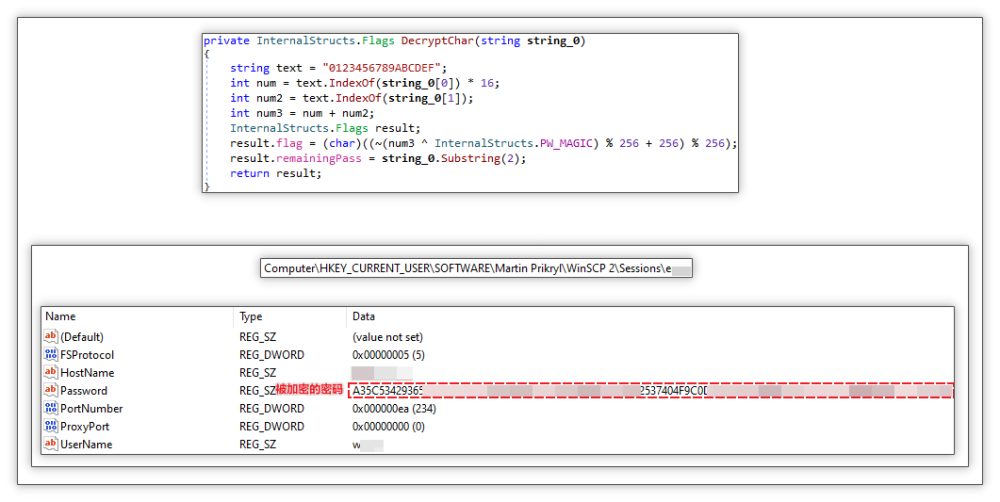The width and height of the screenshot is (1000, 502).
Task: Click the registry path address bar
Action: (x=475, y=269)
